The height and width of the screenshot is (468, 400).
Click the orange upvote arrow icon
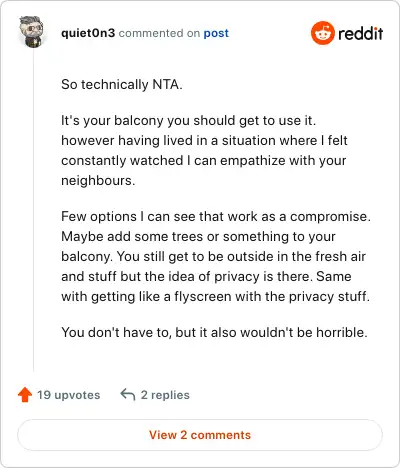click(x=25, y=395)
